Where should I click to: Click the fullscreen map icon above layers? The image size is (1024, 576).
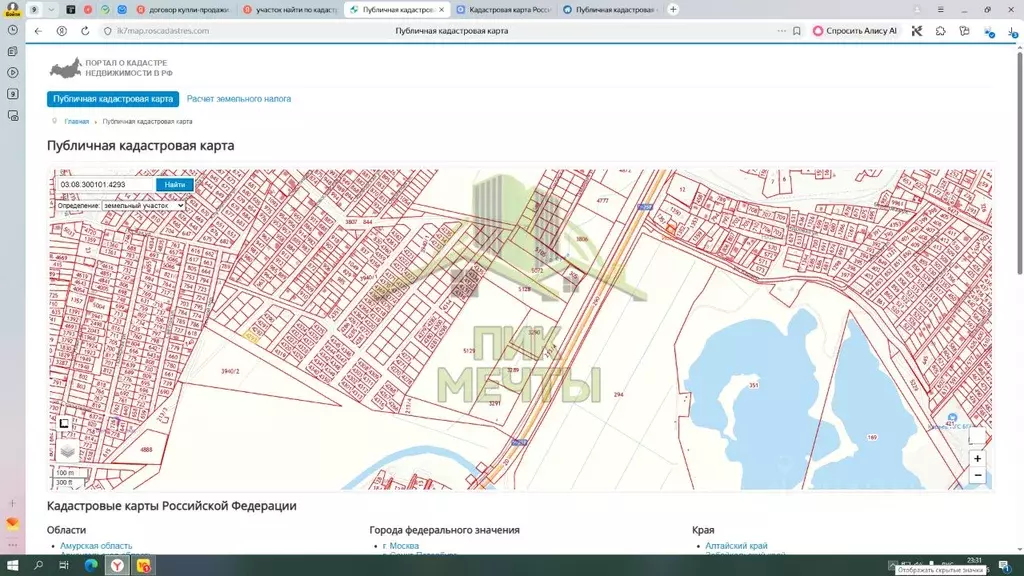pos(65,424)
